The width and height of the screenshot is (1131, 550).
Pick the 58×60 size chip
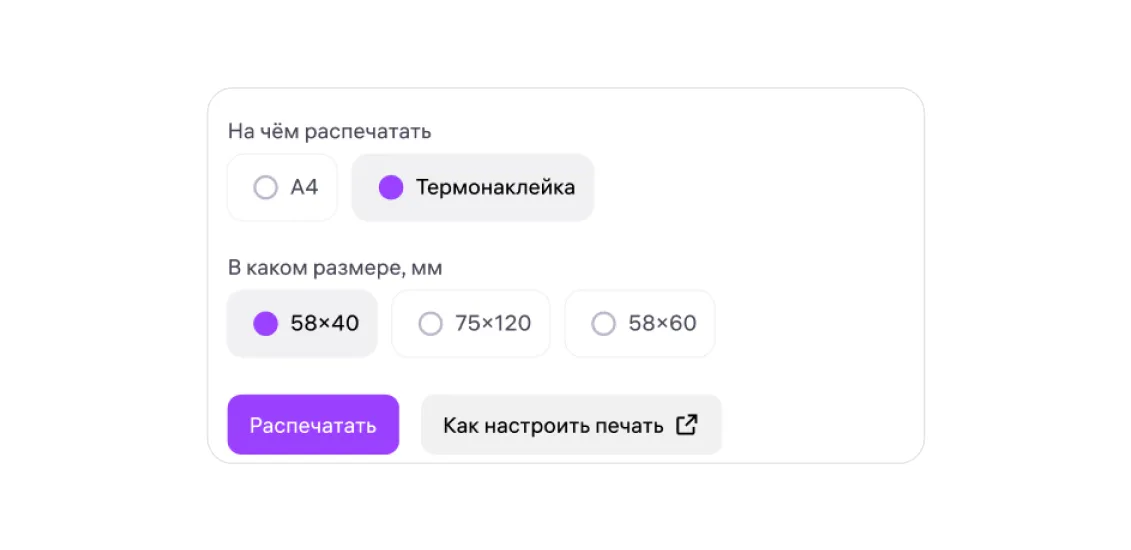click(x=640, y=323)
